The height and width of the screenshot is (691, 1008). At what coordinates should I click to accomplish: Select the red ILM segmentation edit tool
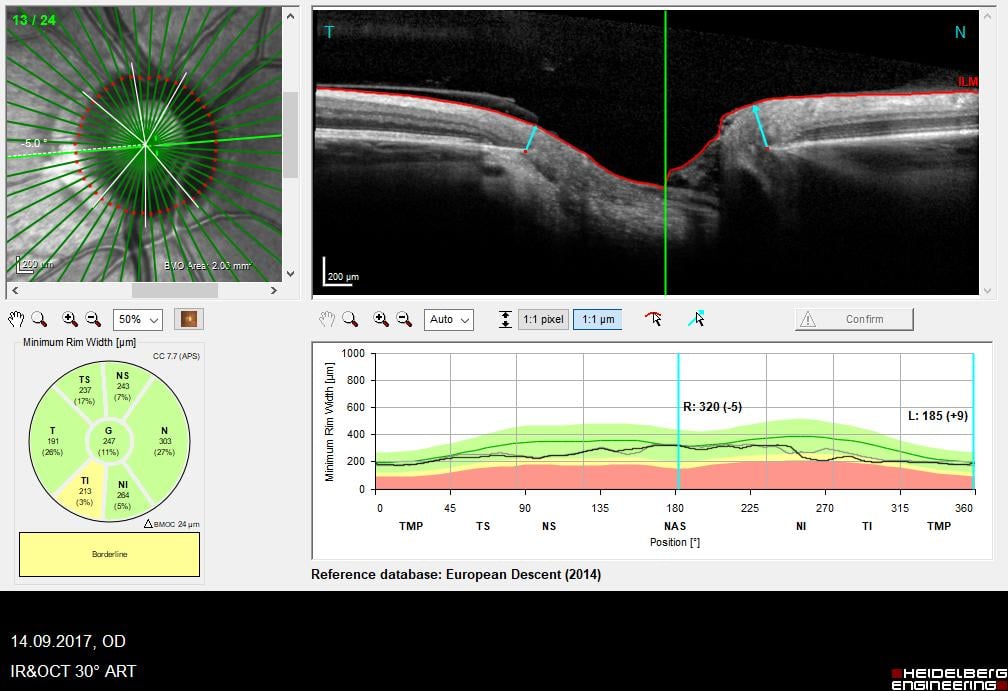click(654, 319)
